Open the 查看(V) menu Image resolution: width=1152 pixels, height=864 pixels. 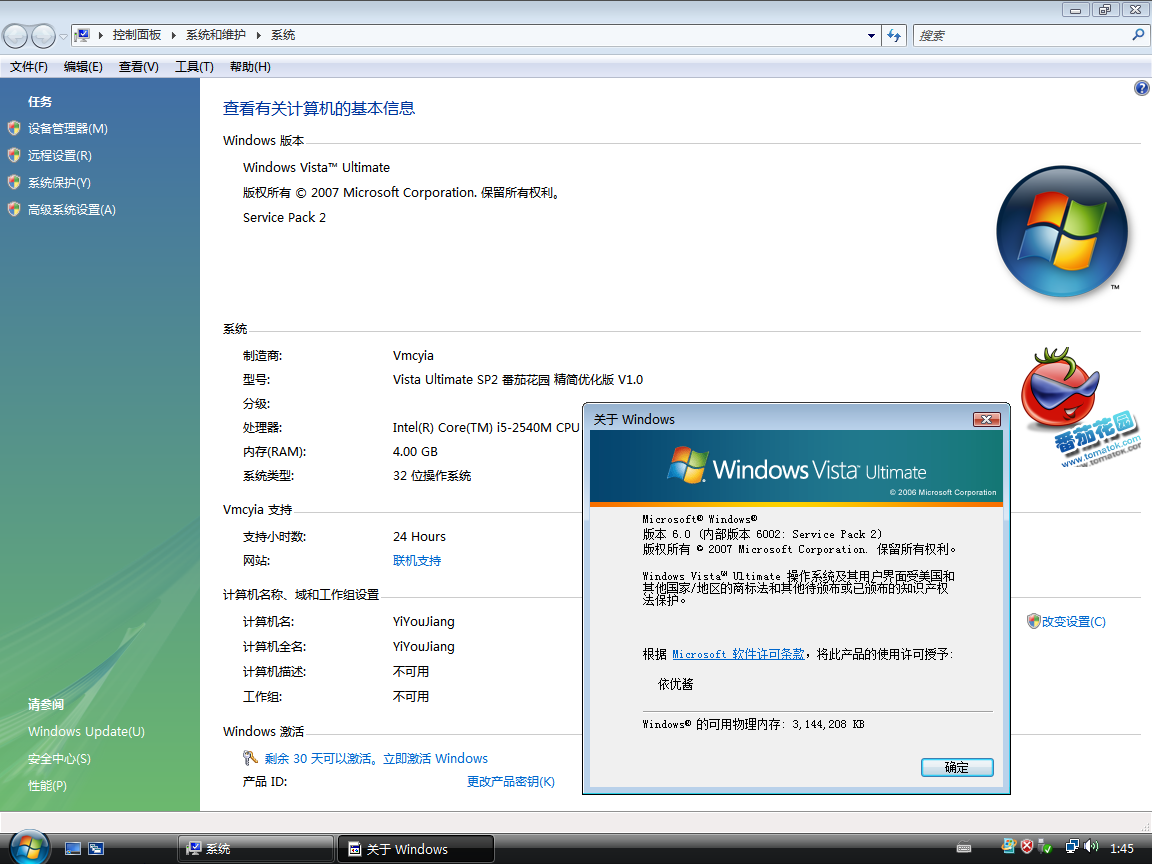click(x=139, y=67)
